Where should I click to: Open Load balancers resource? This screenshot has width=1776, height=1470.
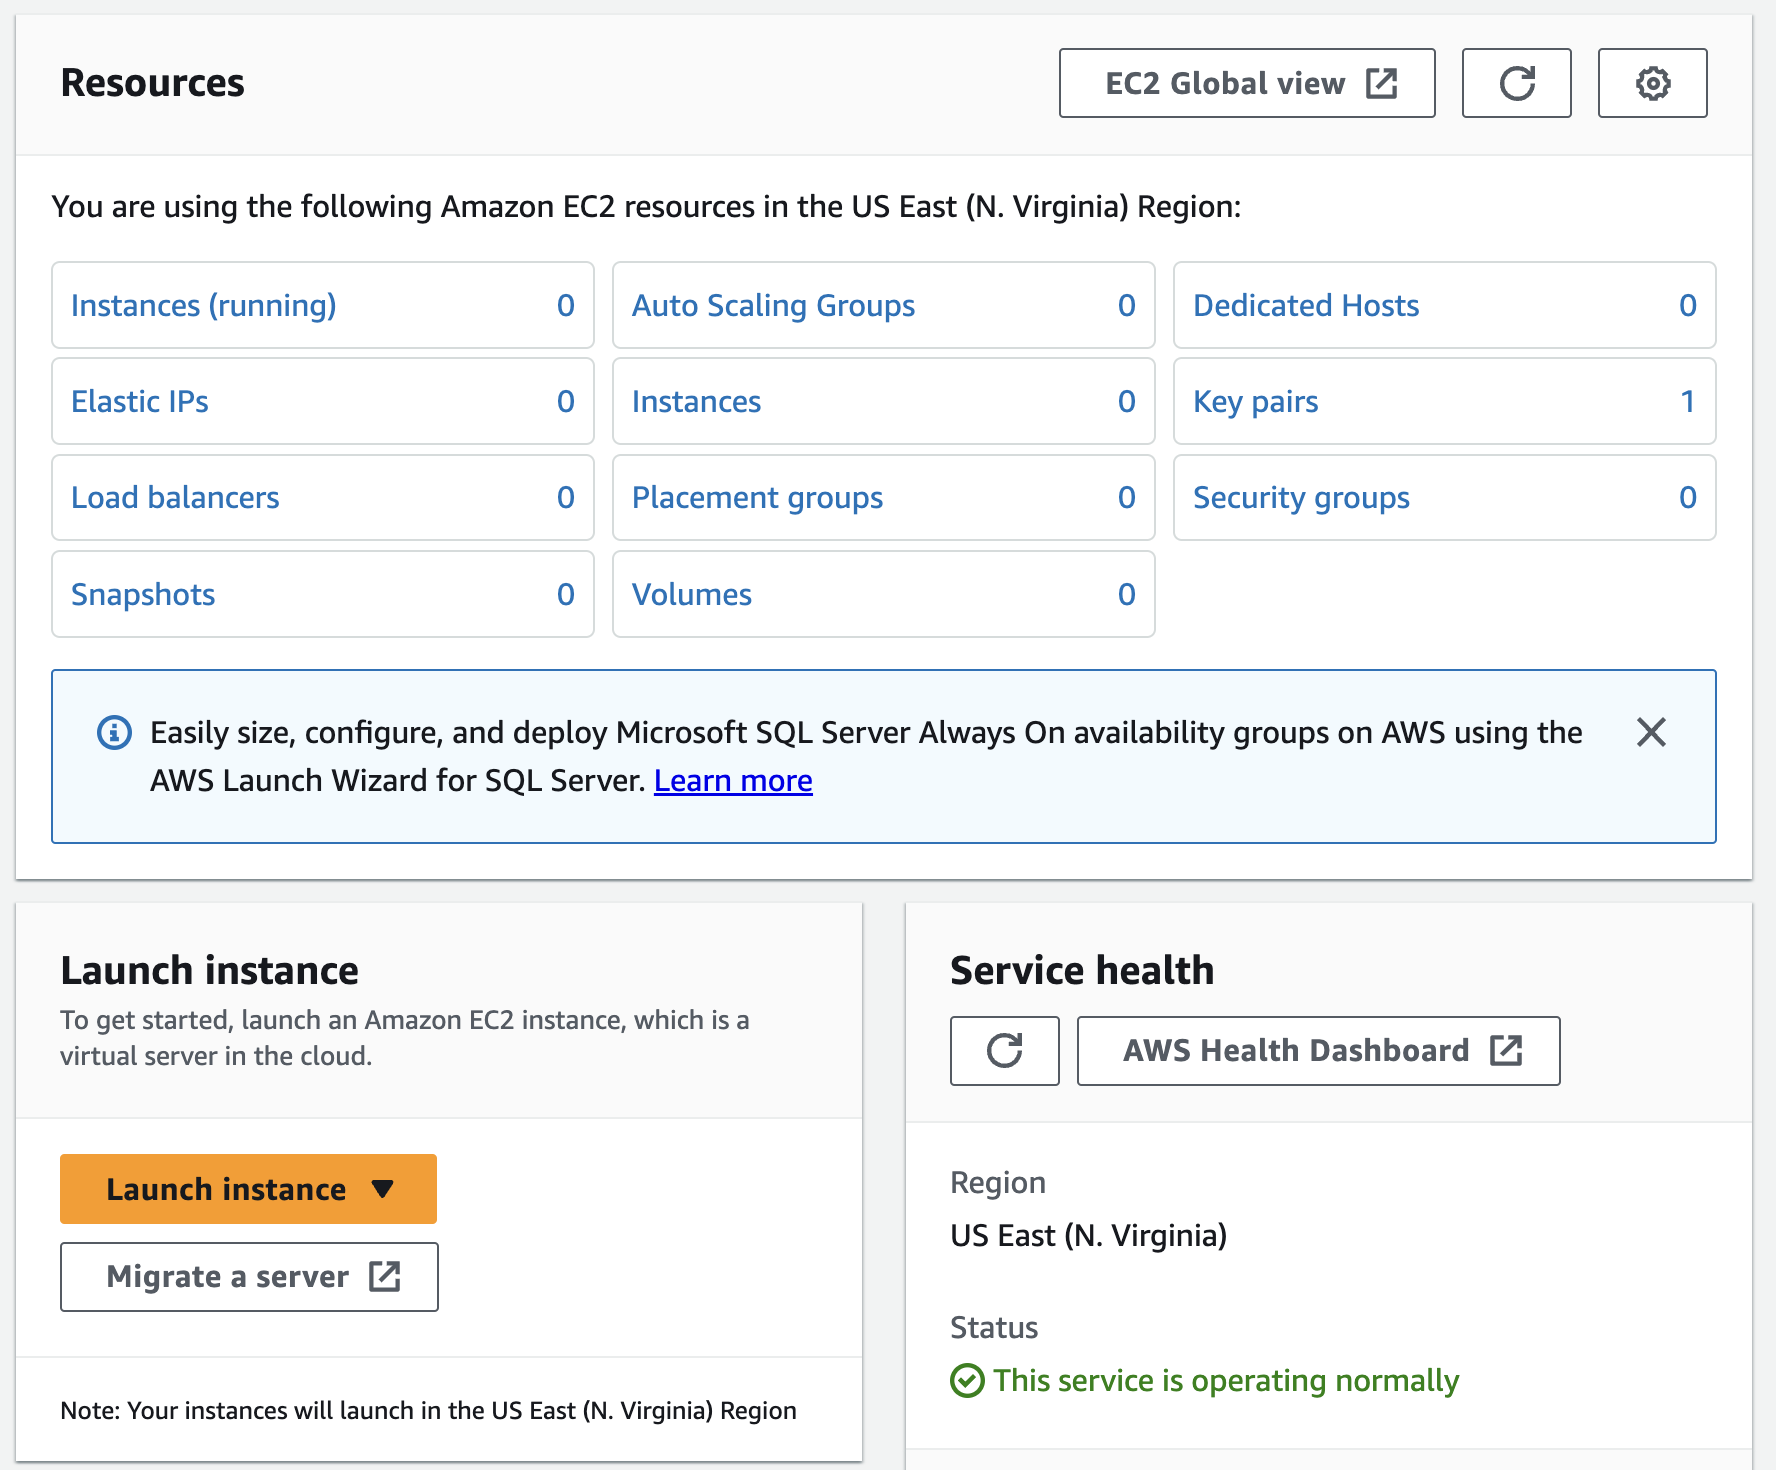click(175, 497)
